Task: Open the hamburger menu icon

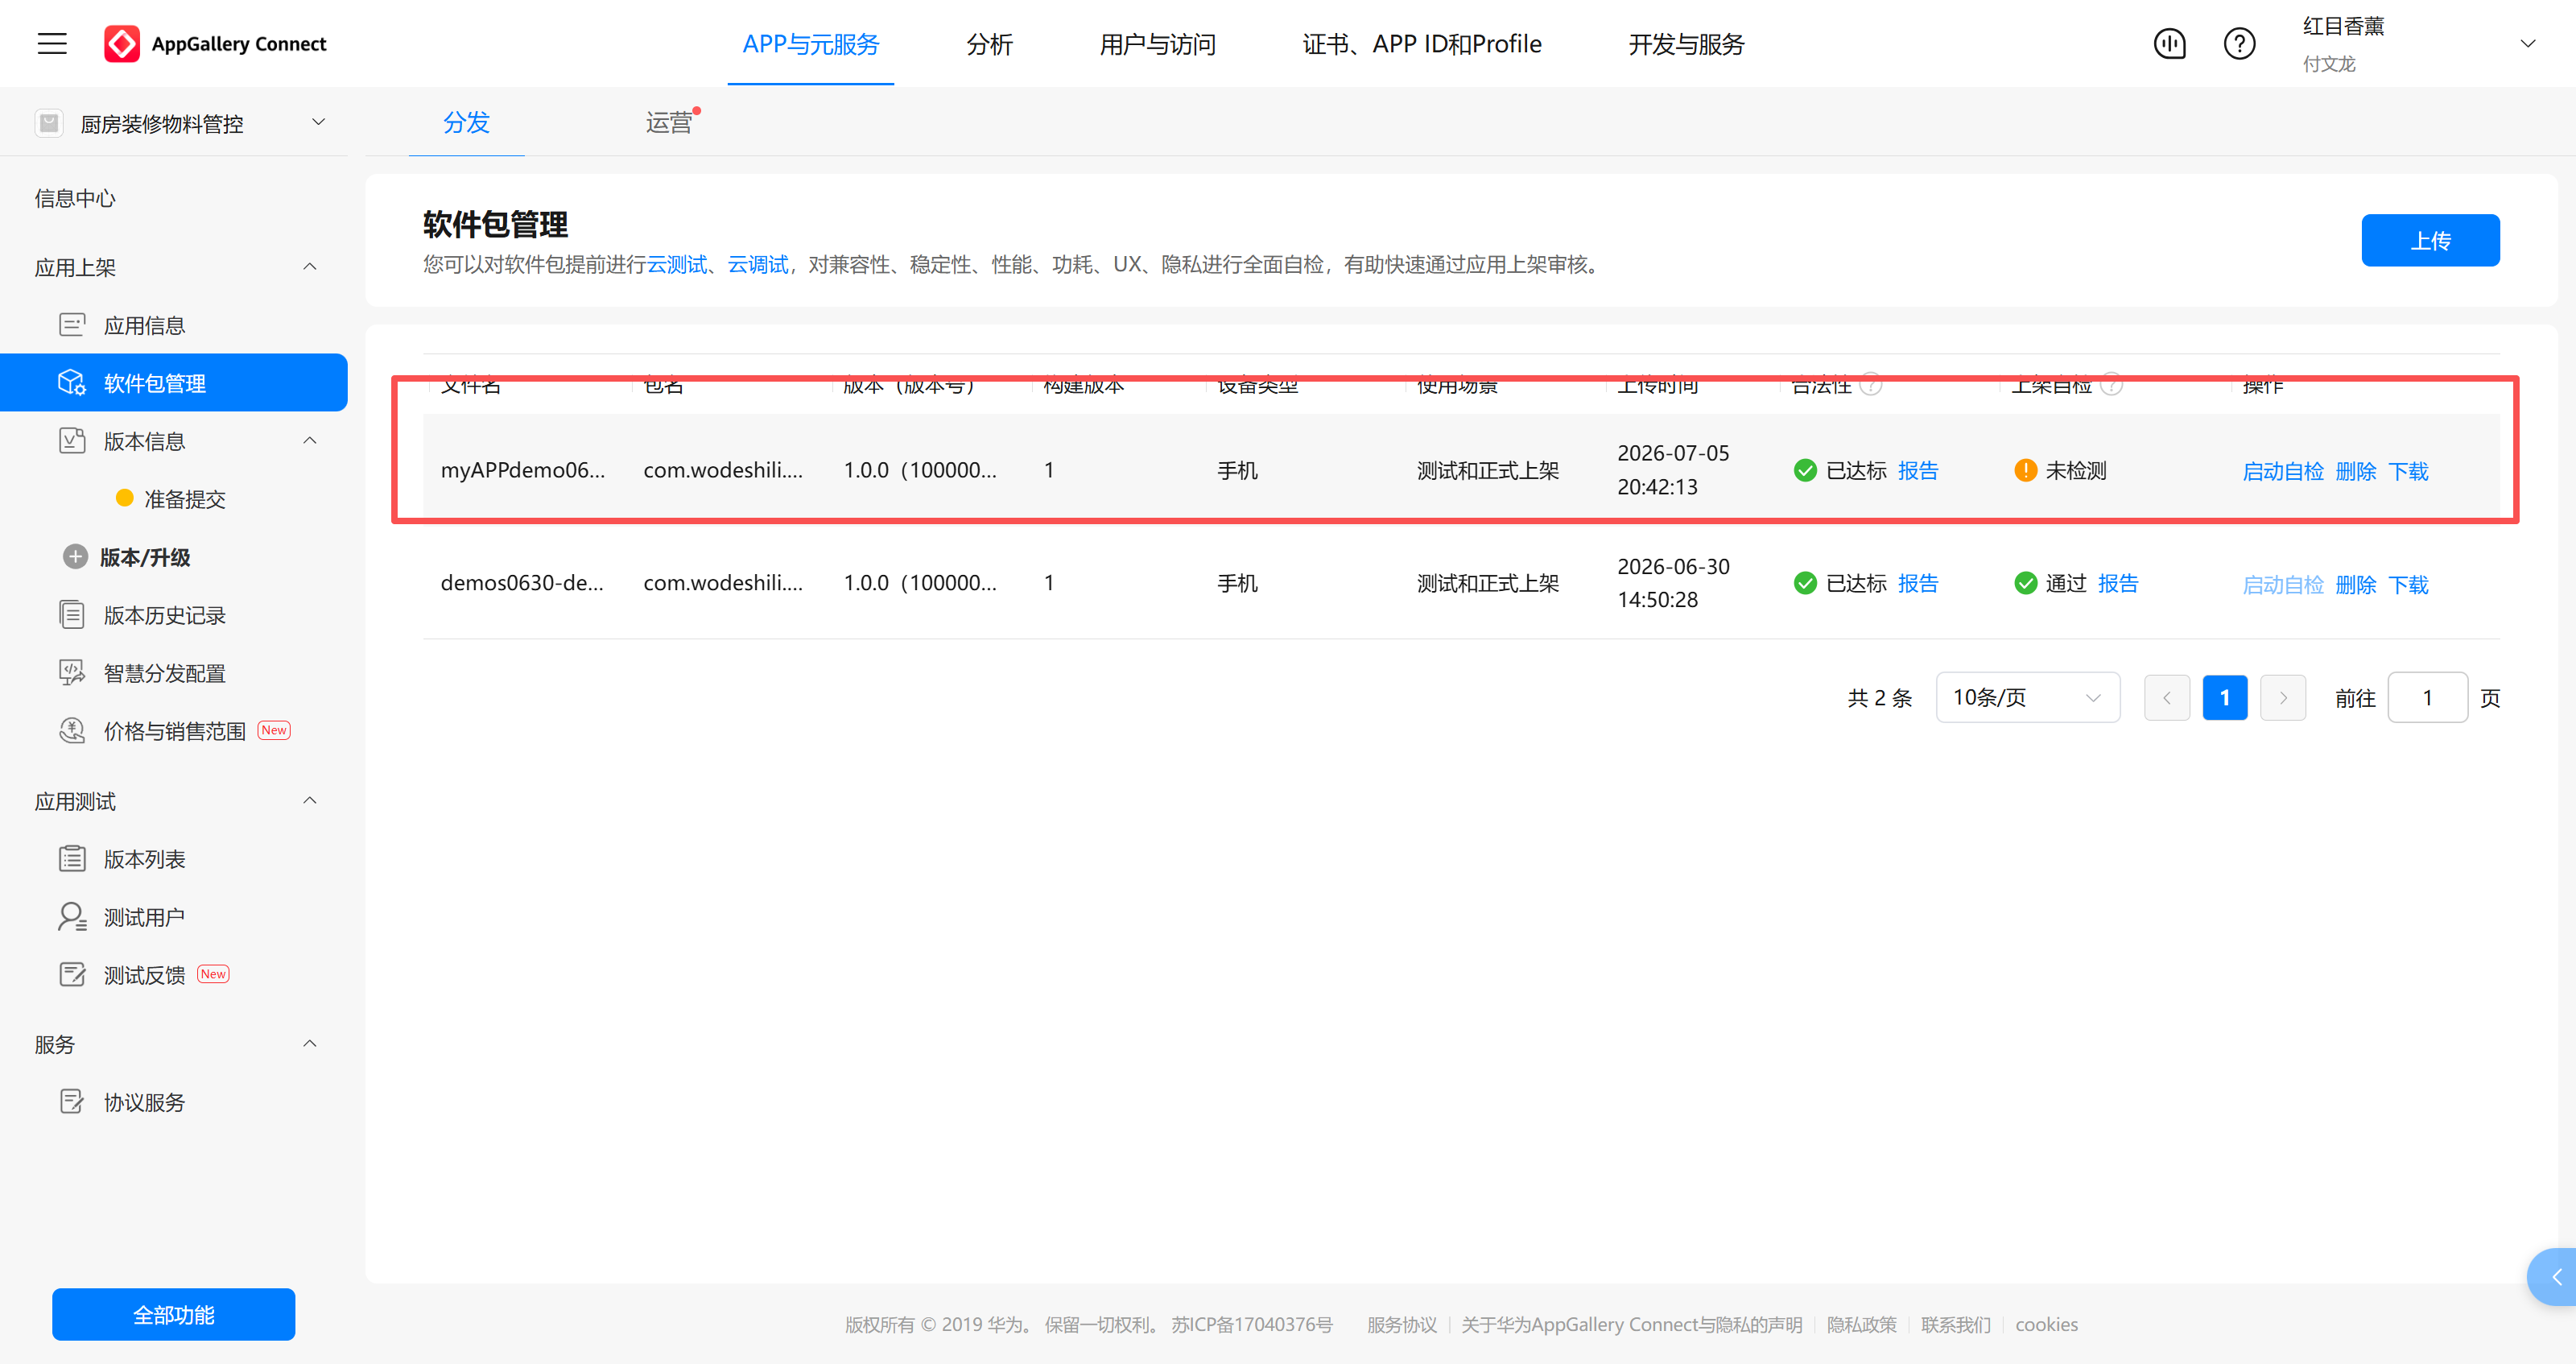Action: (x=52, y=43)
